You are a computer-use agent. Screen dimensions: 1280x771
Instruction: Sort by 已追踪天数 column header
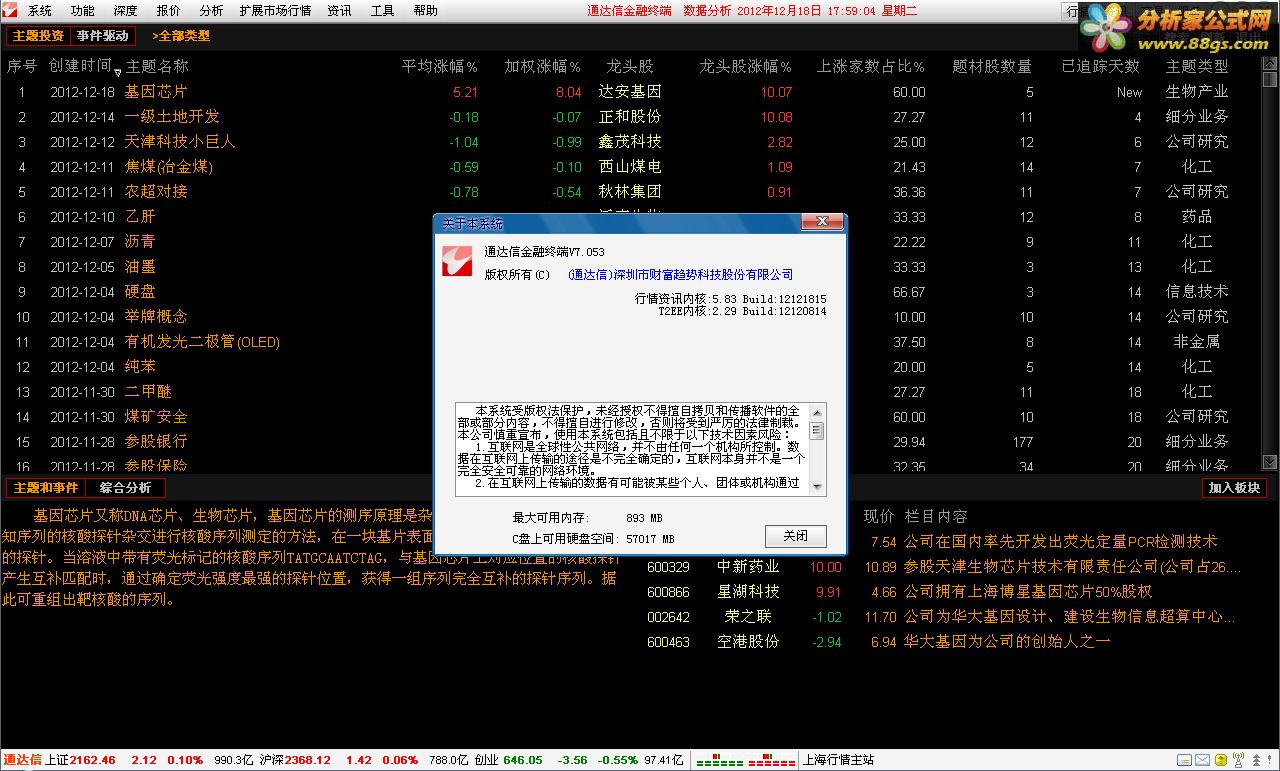(x=1100, y=67)
